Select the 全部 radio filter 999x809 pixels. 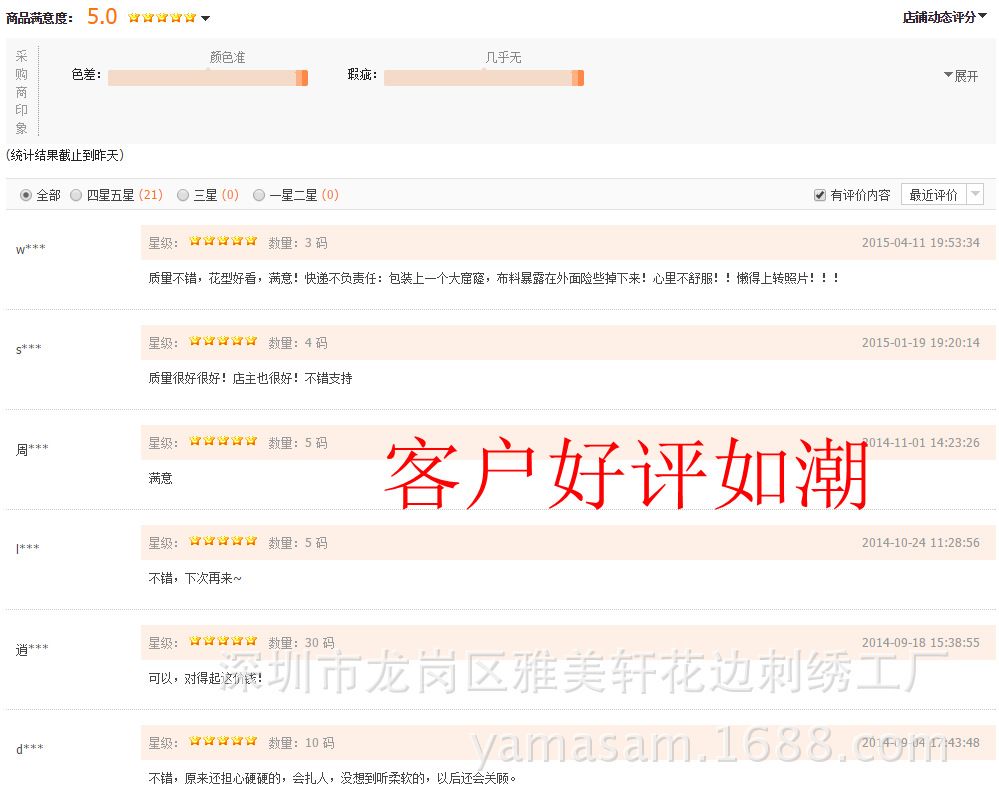26,196
